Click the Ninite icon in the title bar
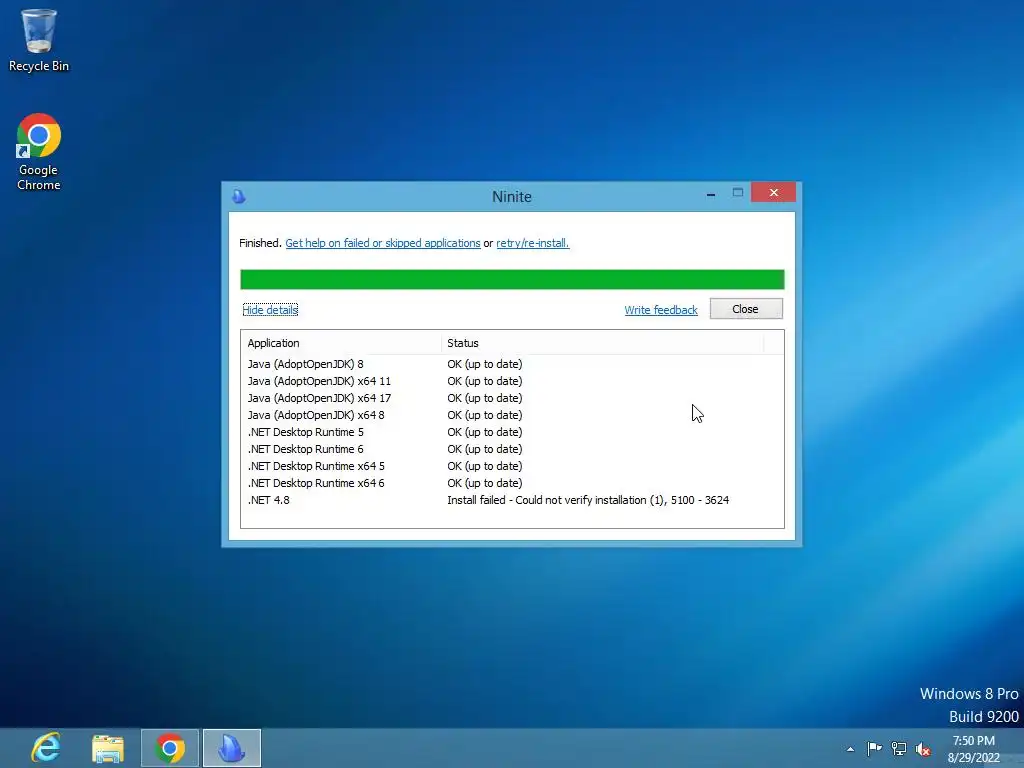The height and width of the screenshot is (768, 1024). (239, 196)
